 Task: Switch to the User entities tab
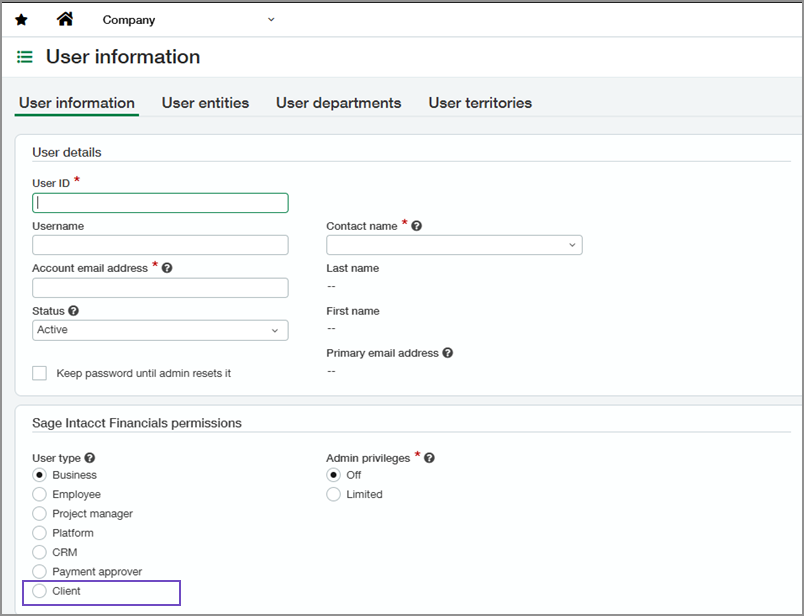coord(205,103)
